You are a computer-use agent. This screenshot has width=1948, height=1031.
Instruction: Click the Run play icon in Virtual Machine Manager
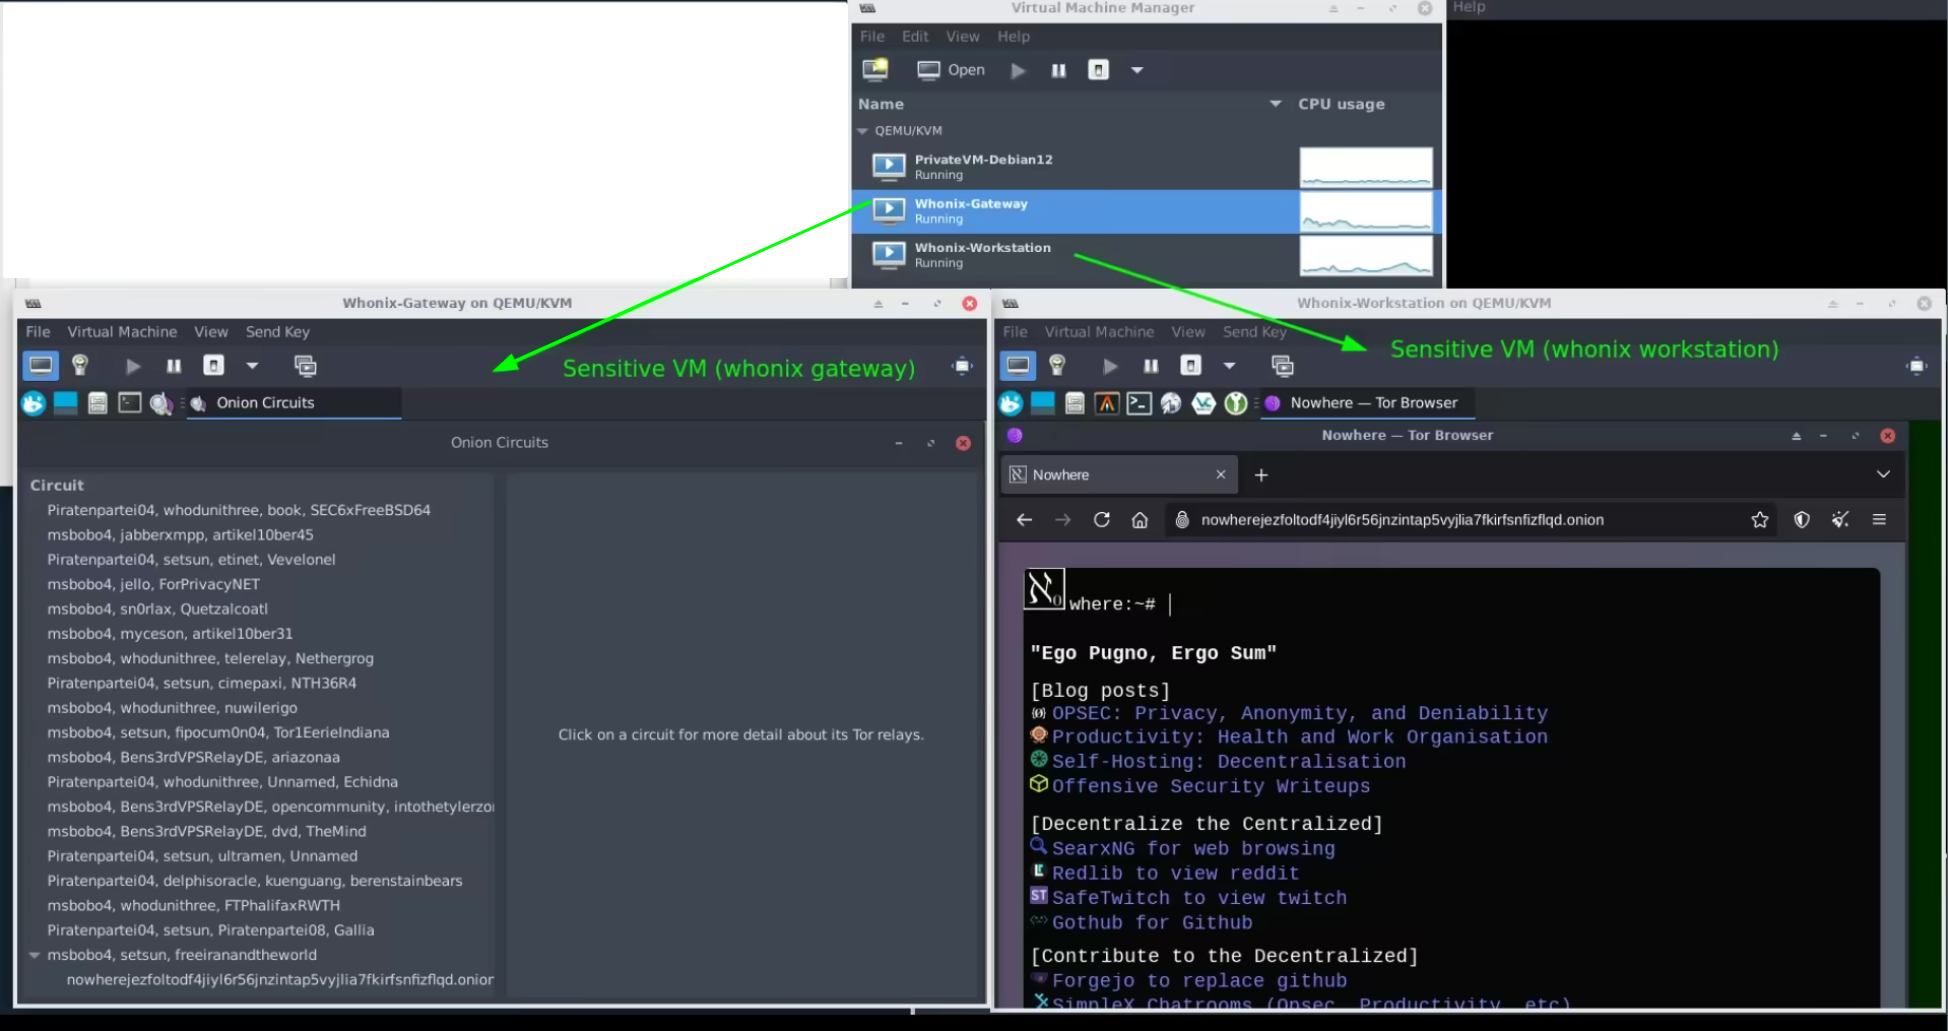(x=1018, y=70)
